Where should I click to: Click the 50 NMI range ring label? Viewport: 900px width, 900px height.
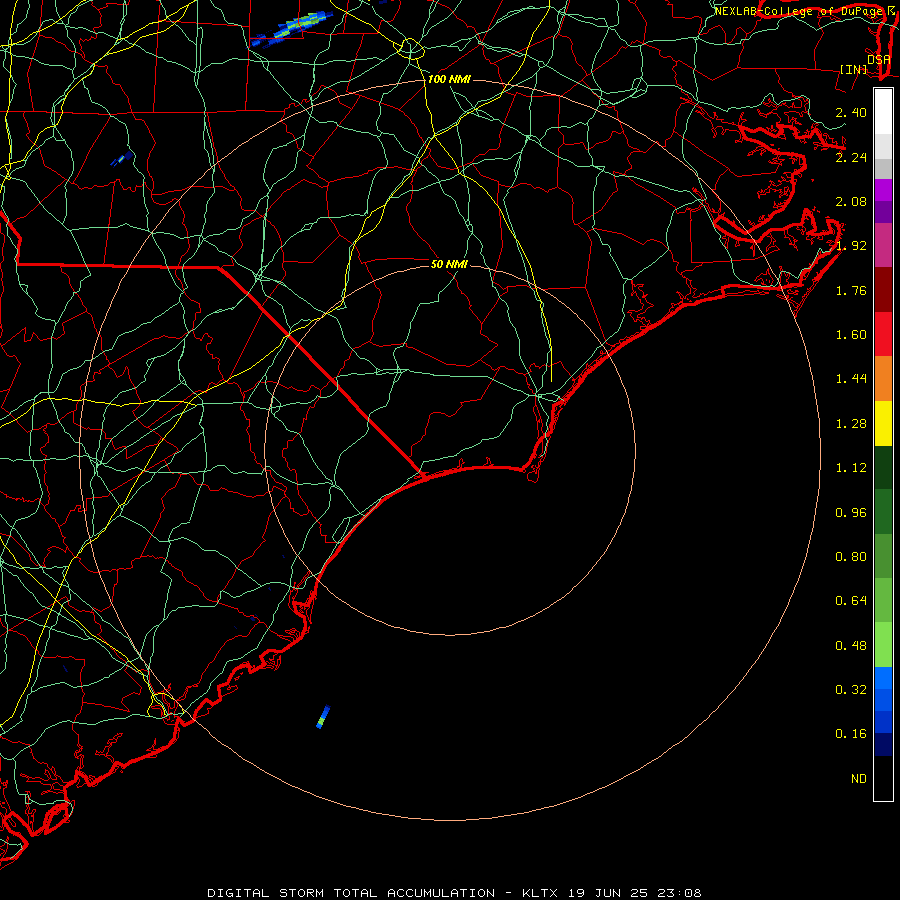point(449,264)
